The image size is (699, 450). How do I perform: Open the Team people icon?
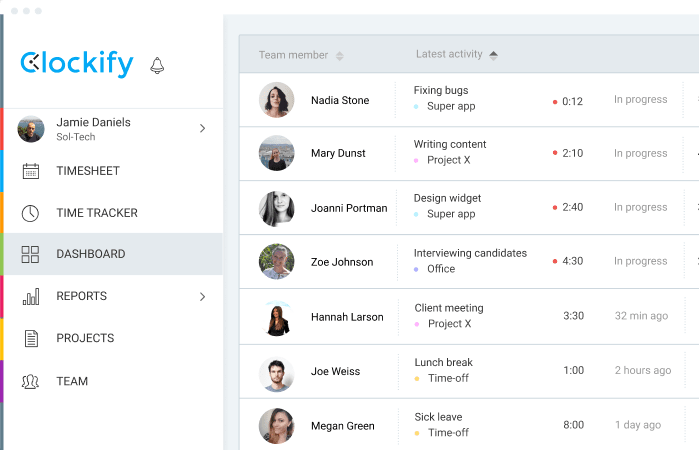click(x=30, y=381)
